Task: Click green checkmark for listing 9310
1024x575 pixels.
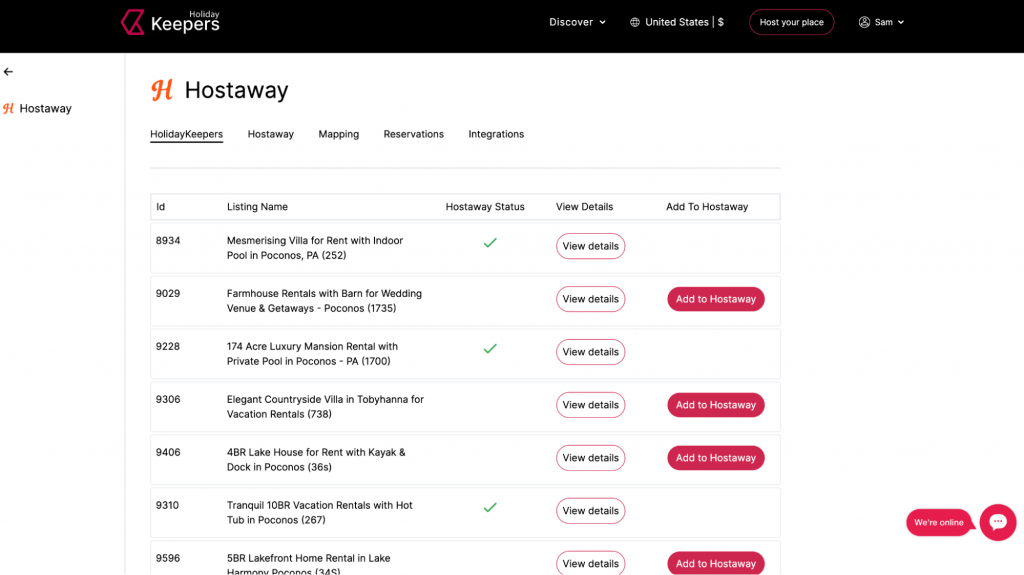Action: coord(490,508)
